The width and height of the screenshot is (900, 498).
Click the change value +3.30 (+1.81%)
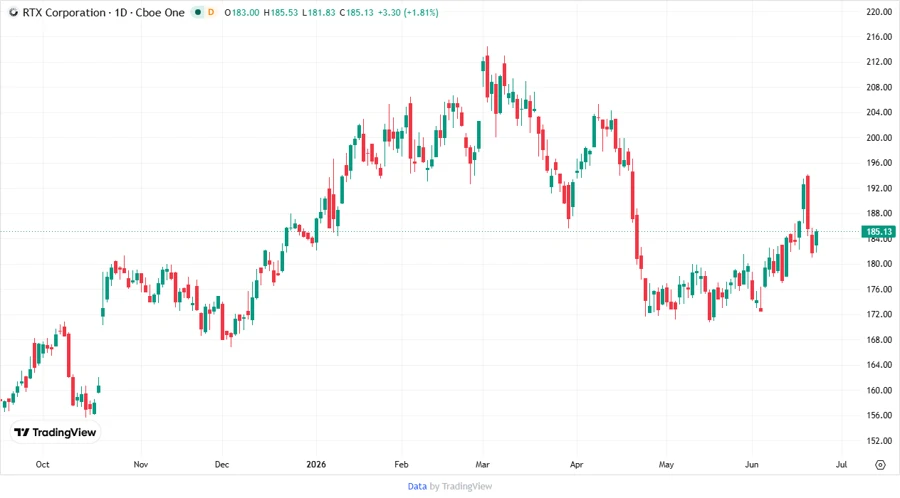click(408, 12)
